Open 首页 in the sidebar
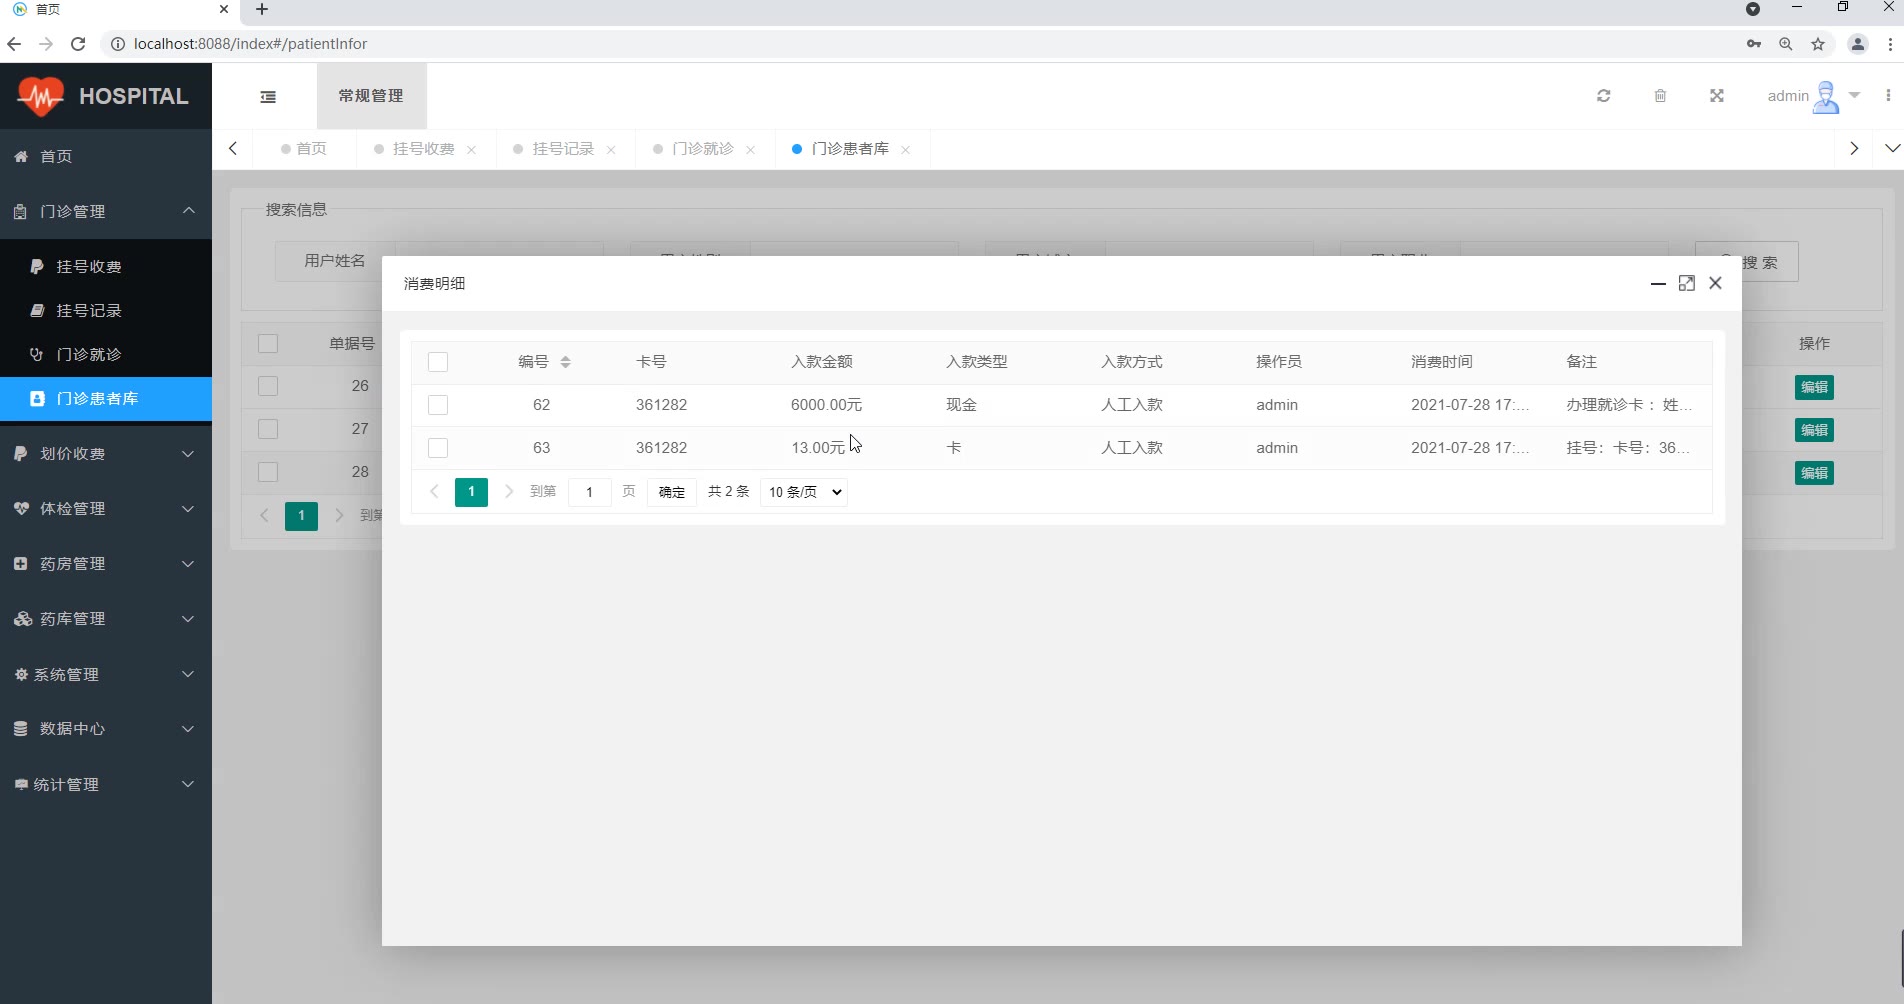 tap(106, 156)
